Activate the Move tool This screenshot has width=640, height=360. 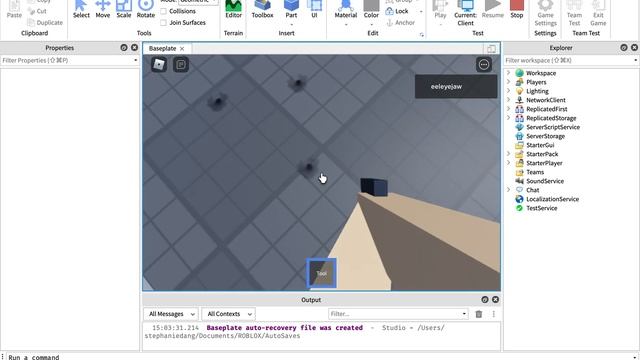102,9
